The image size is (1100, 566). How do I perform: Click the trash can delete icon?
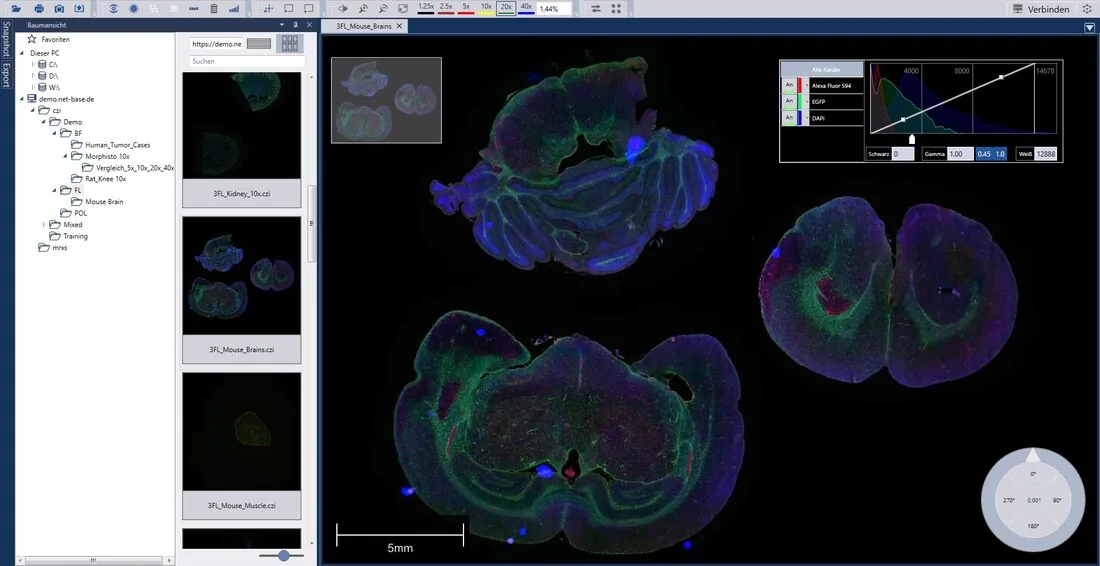(x=214, y=8)
